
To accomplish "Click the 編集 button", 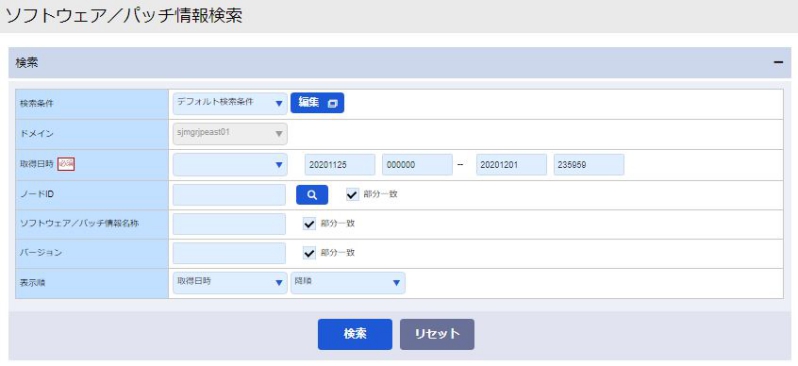I will (x=317, y=103).
